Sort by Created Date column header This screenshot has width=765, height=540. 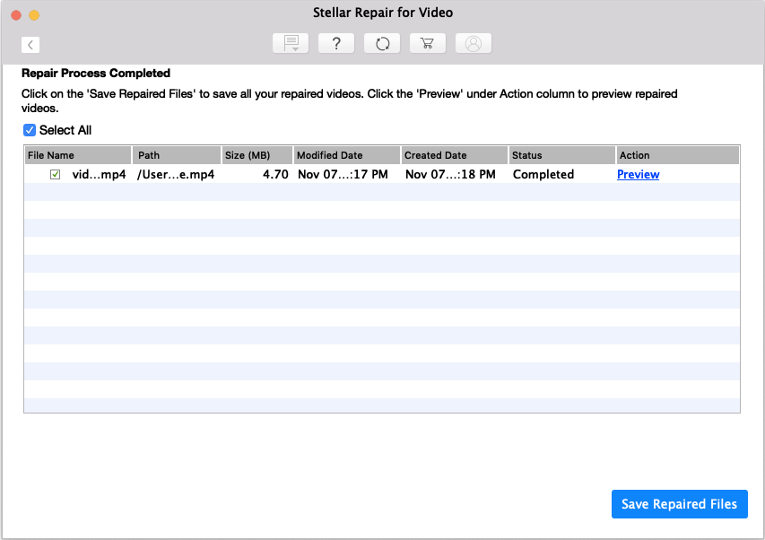tap(454, 155)
